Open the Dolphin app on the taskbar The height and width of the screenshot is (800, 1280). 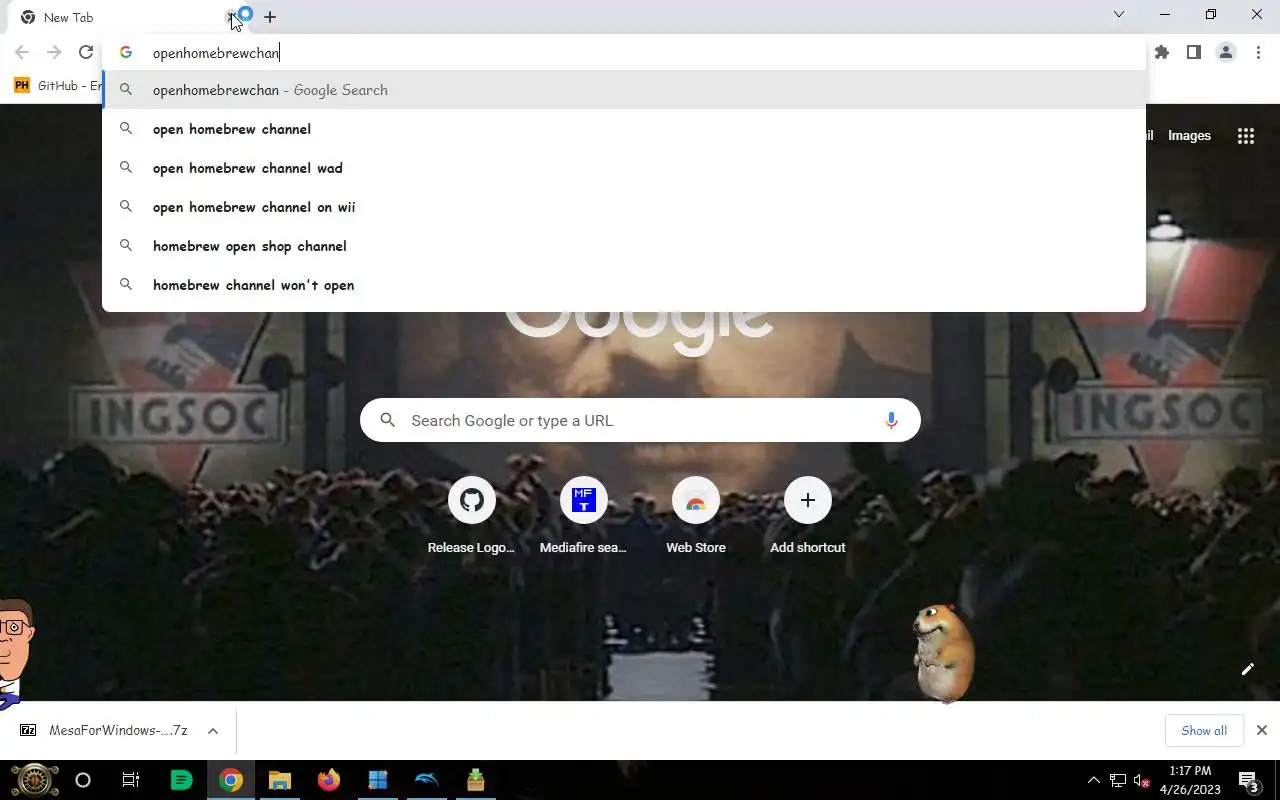[x=427, y=780]
